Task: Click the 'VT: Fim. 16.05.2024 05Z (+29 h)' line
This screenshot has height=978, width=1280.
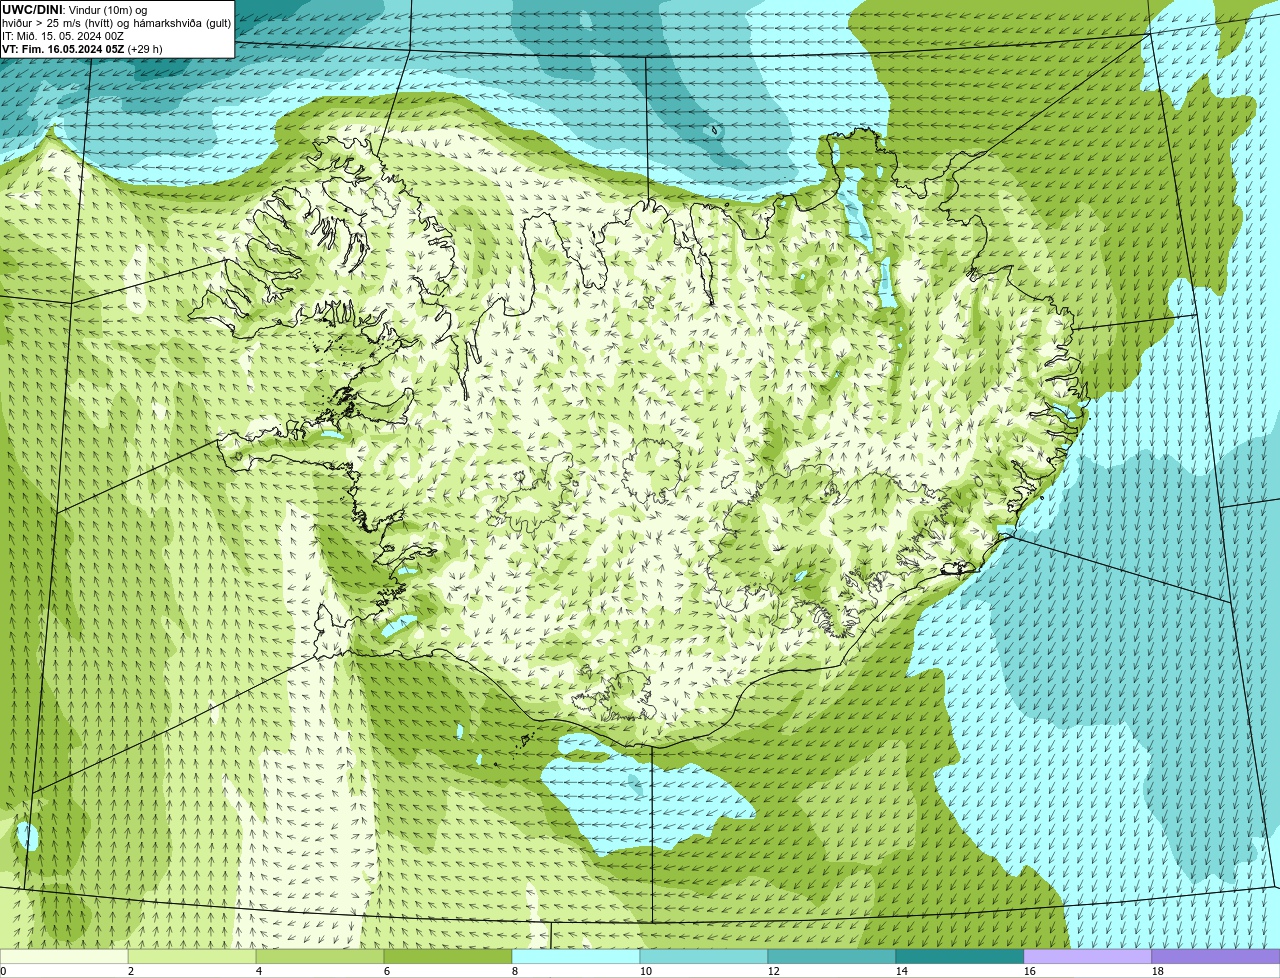Action: tap(82, 49)
